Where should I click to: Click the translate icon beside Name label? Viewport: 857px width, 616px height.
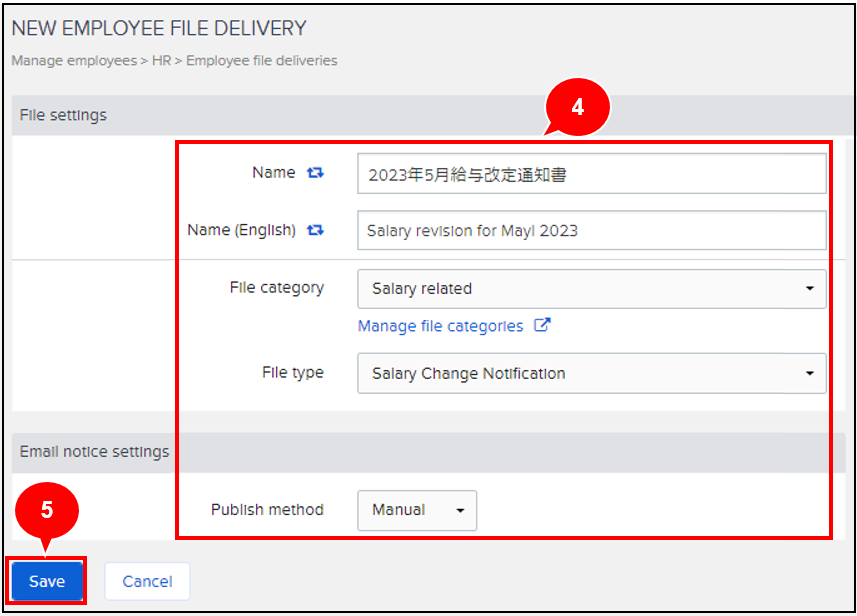[x=315, y=173]
